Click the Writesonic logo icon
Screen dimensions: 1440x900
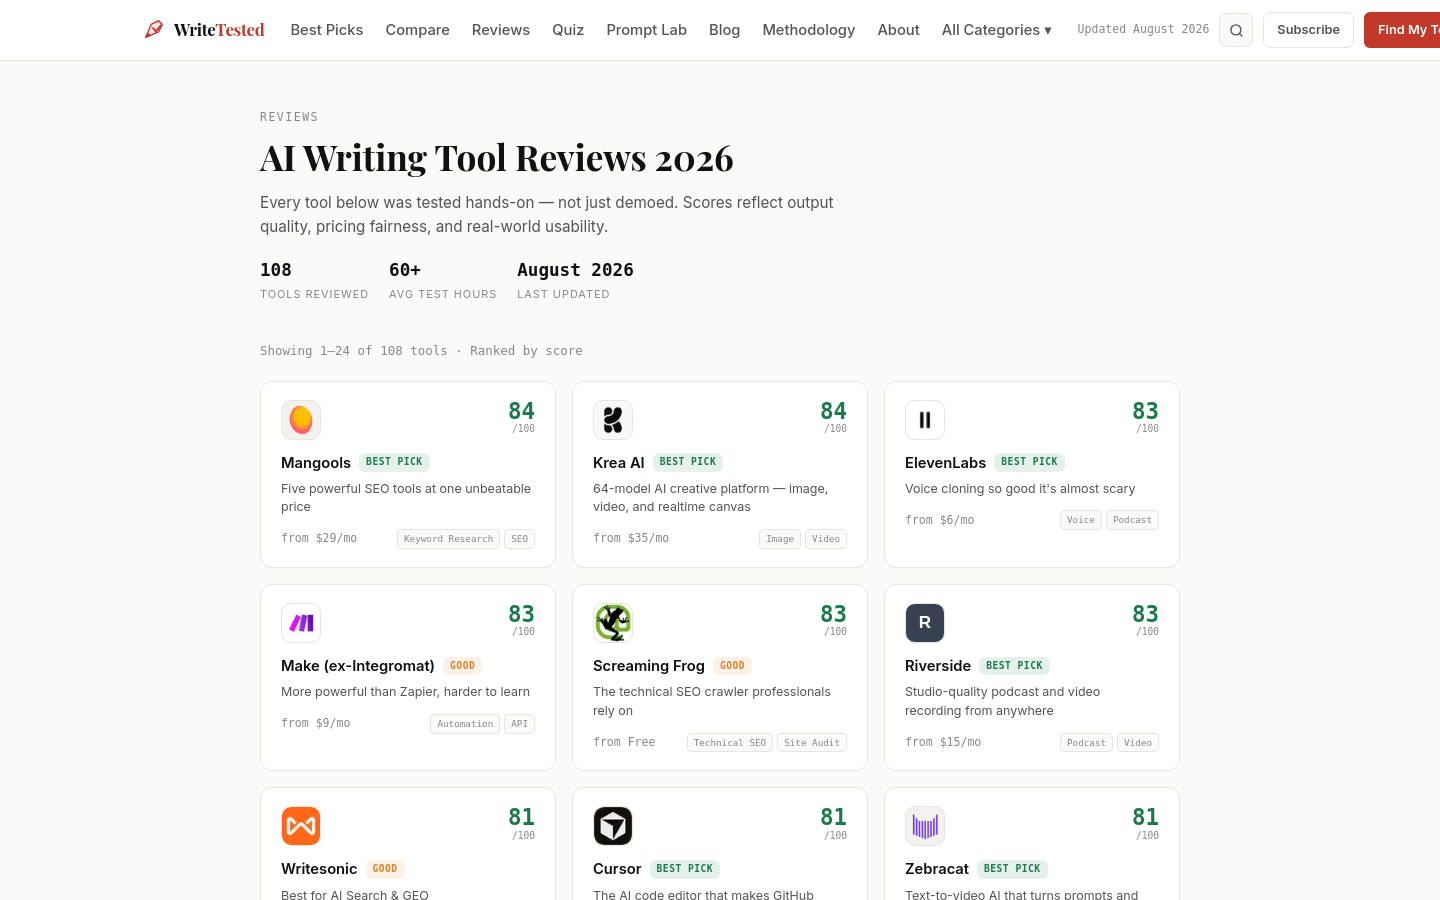pyautogui.click(x=301, y=826)
